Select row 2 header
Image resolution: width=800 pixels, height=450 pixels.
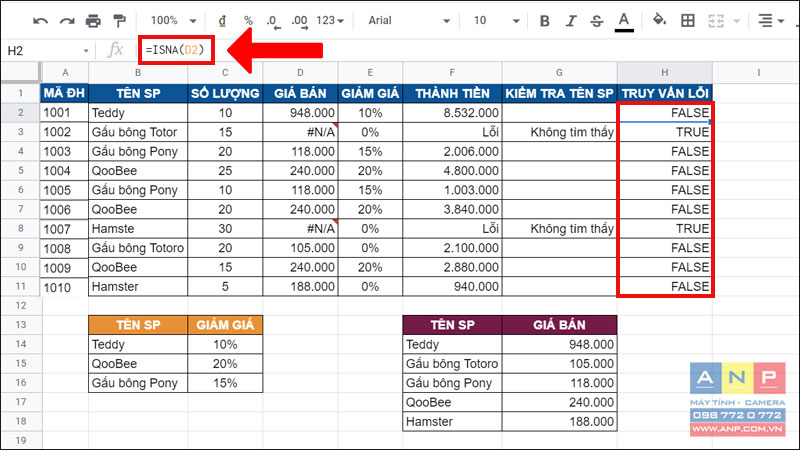(x=20, y=113)
